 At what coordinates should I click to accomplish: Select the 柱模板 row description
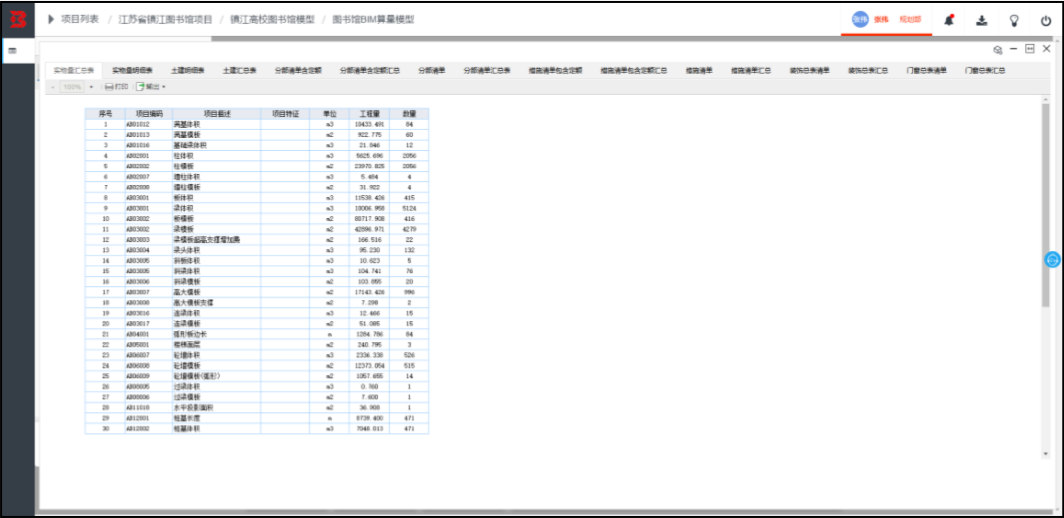click(216, 166)
